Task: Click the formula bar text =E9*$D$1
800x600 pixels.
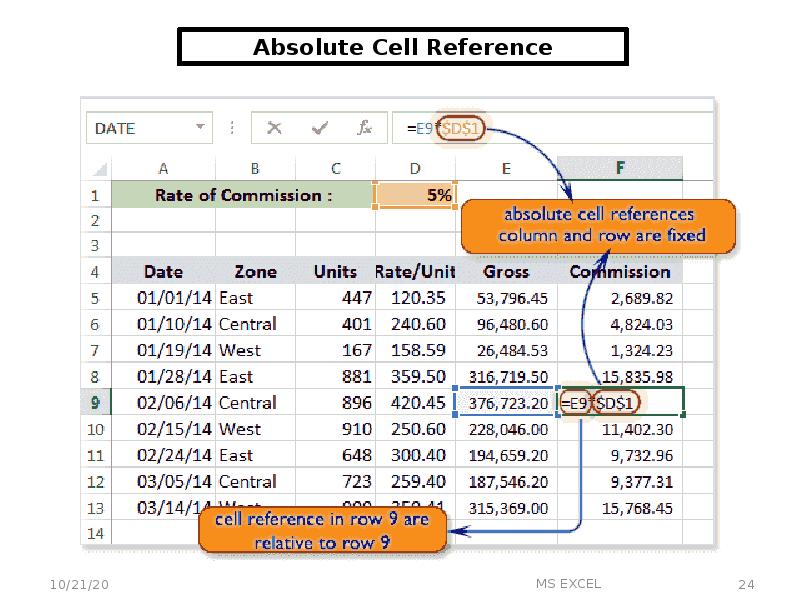Action: (445, 128)
